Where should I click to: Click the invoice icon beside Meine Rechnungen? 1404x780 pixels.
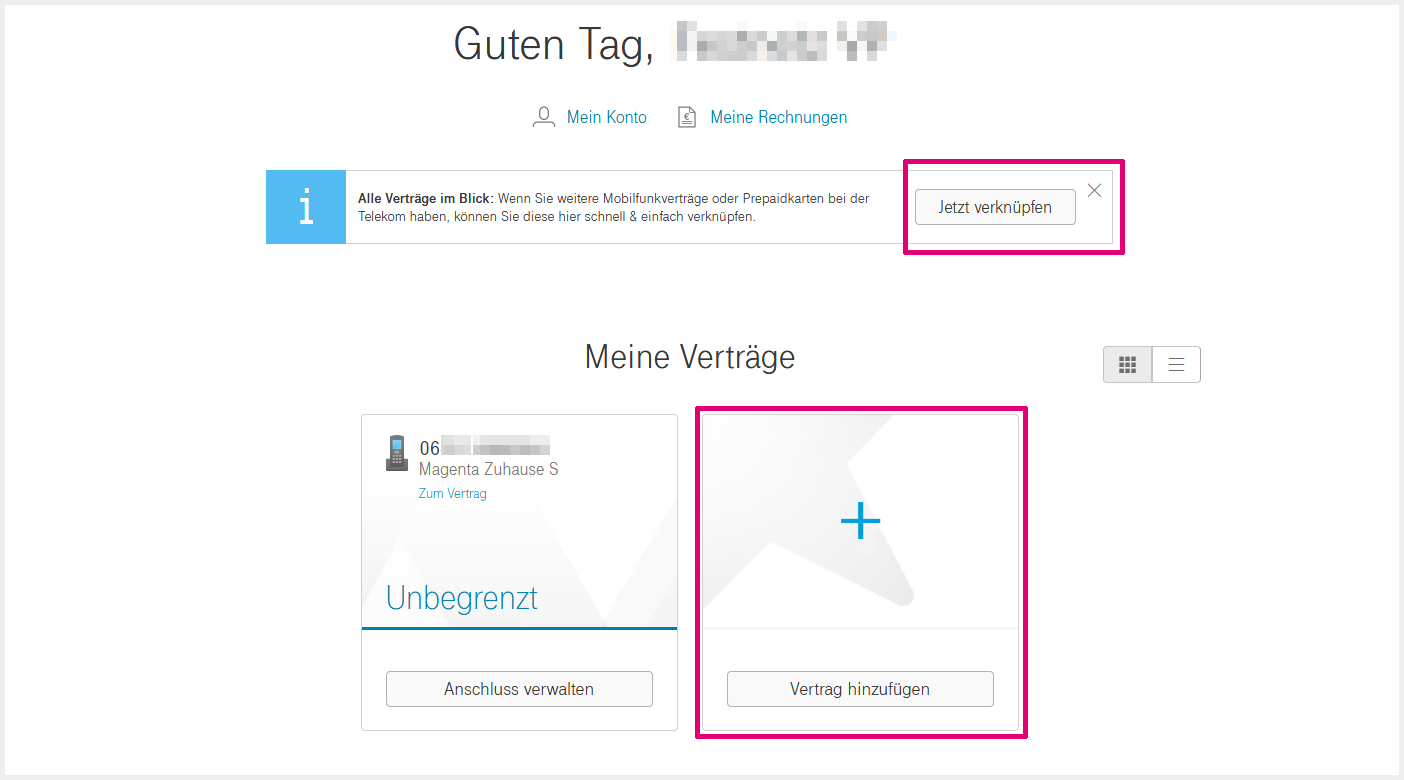point(687,117)
